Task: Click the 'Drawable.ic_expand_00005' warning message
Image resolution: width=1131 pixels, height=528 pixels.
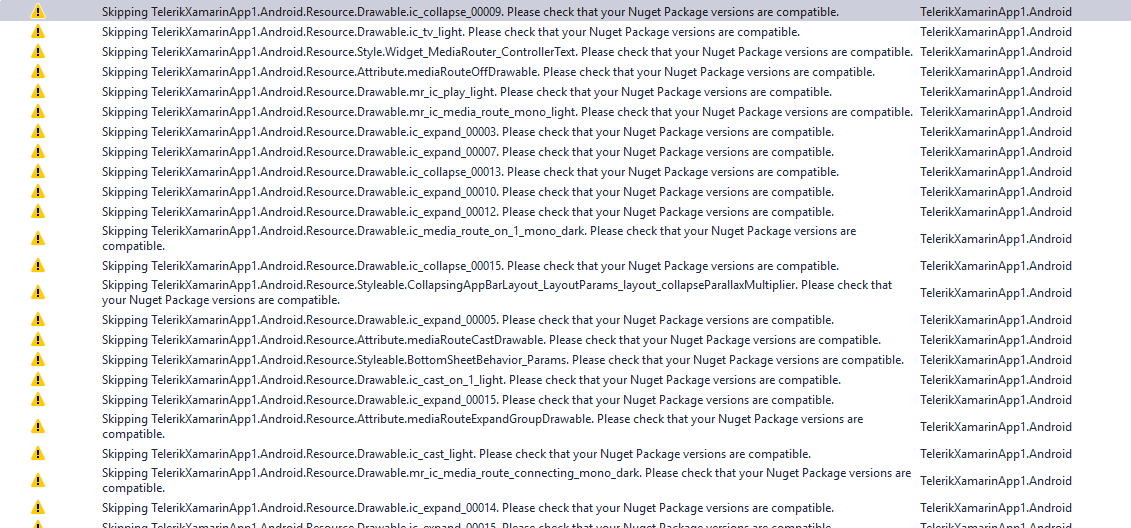Action: tap(467, 320)
